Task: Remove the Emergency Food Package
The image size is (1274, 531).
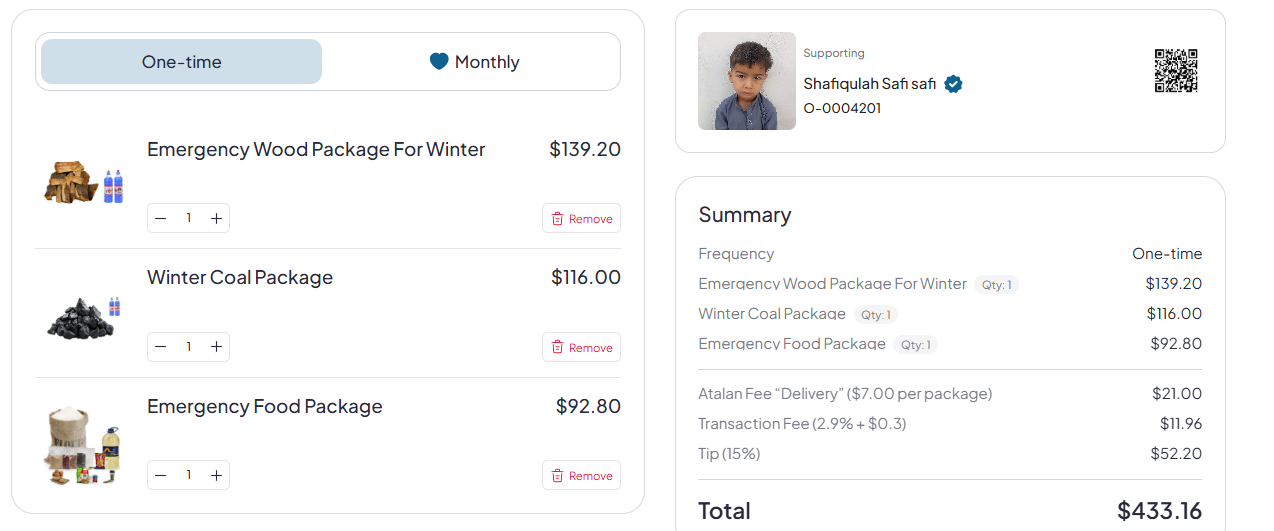Action: coord(581,475)
